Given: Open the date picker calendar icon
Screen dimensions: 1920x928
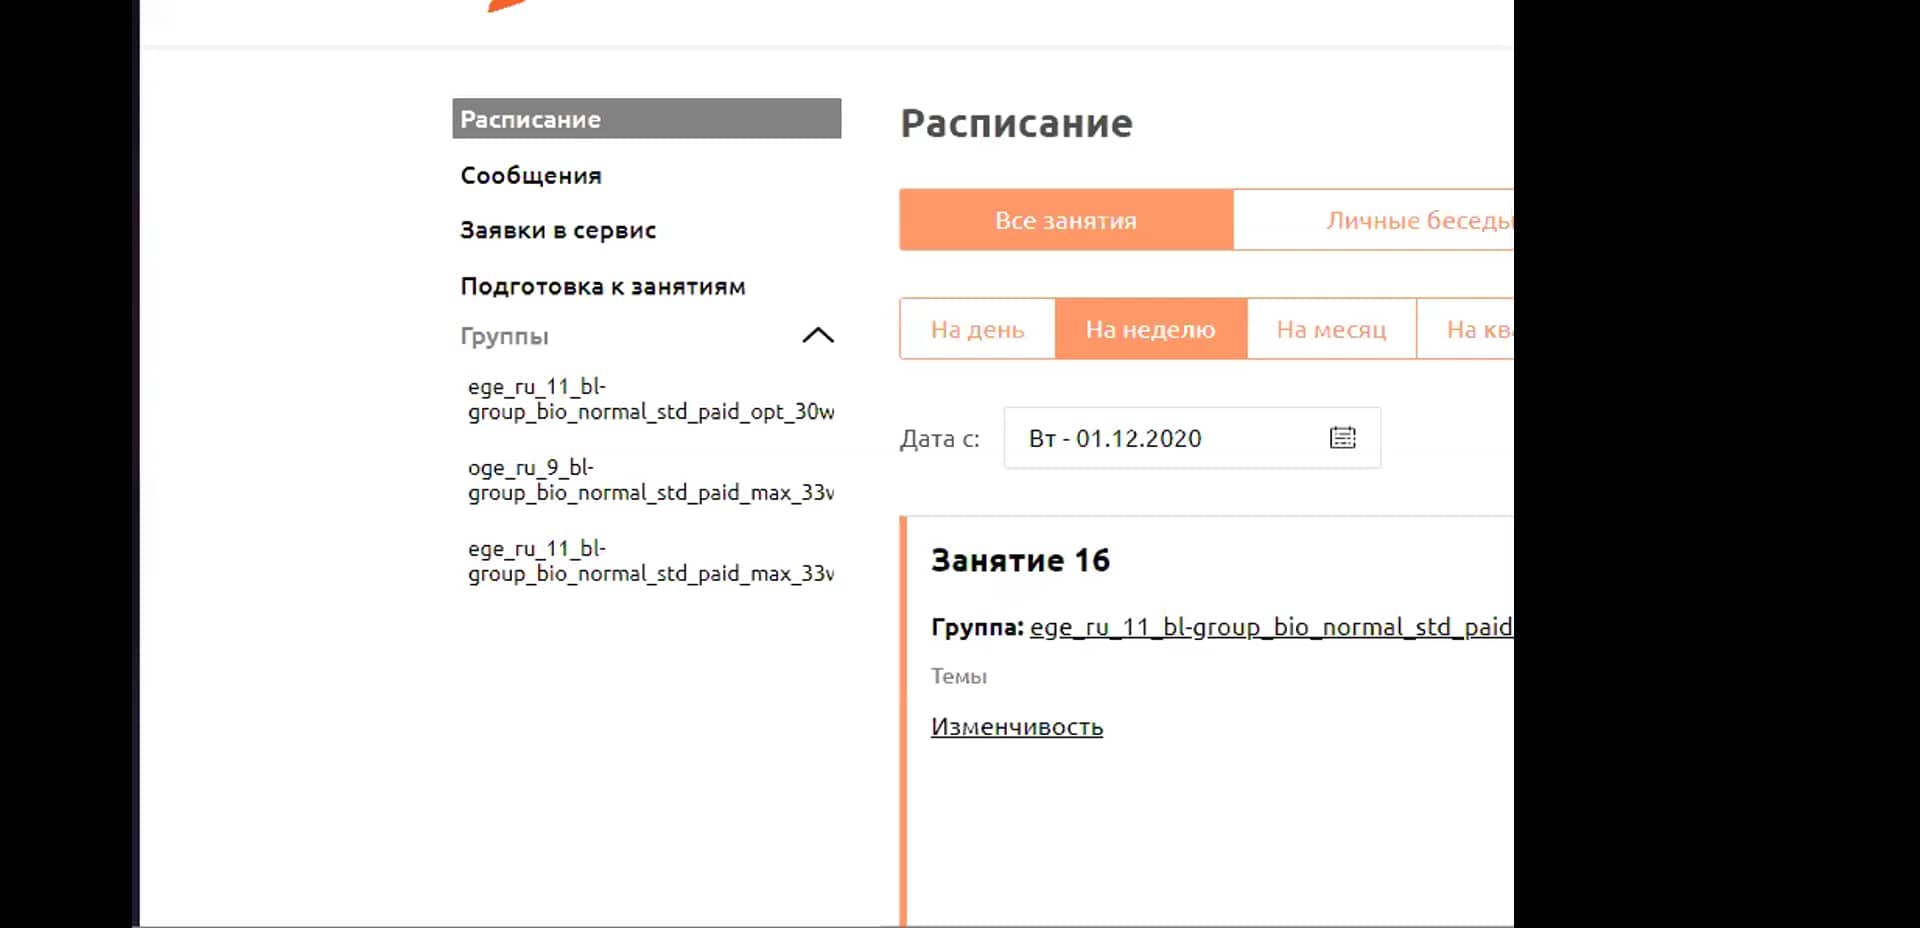Looking at the screenshot, I should [x=1343, y=437].
